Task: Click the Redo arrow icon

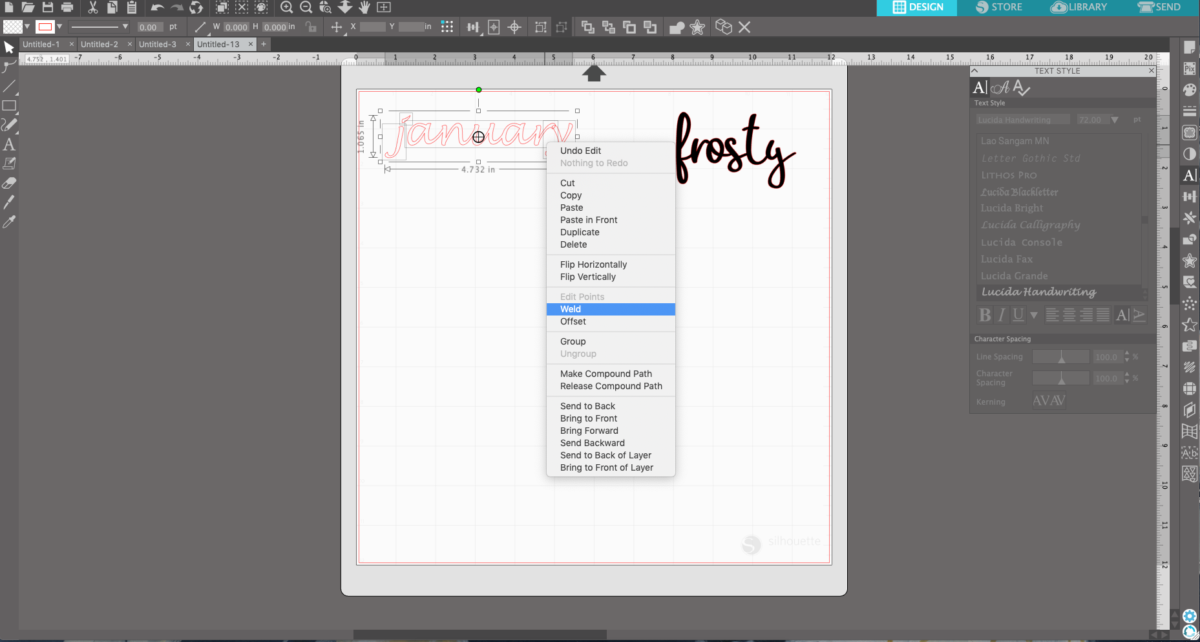Action: (x=177, y=7)
